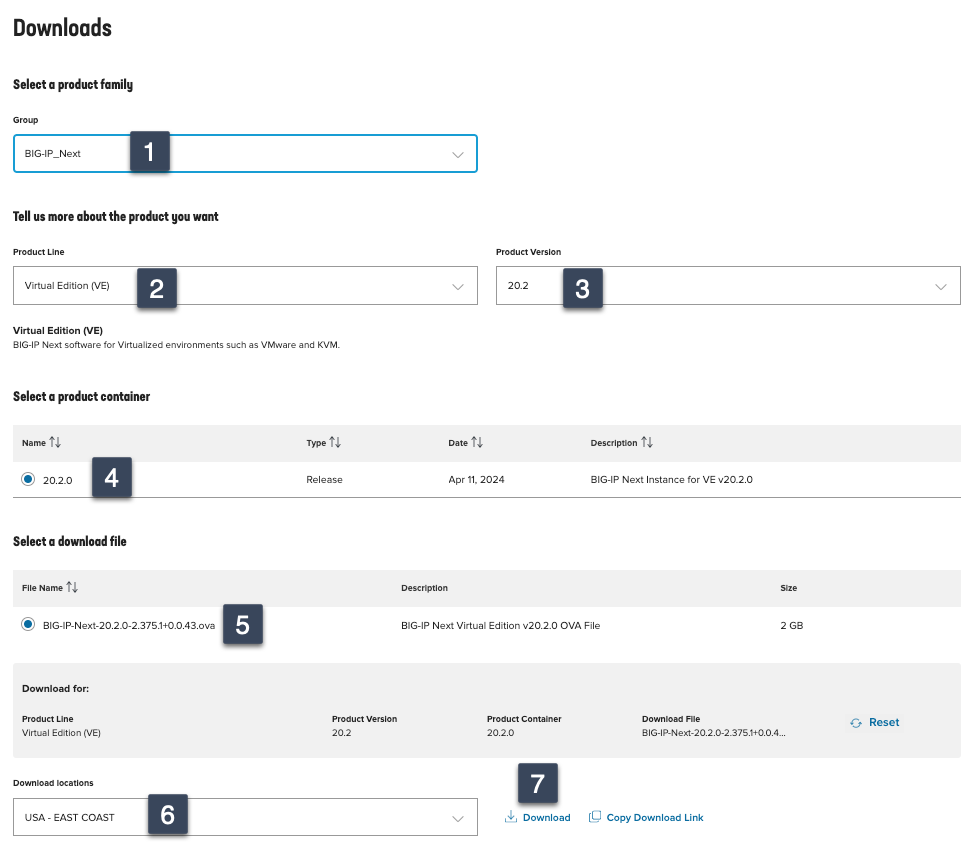The image size is (974, 844).
Task: Click the Copy Download Link text
Action: 655,818
